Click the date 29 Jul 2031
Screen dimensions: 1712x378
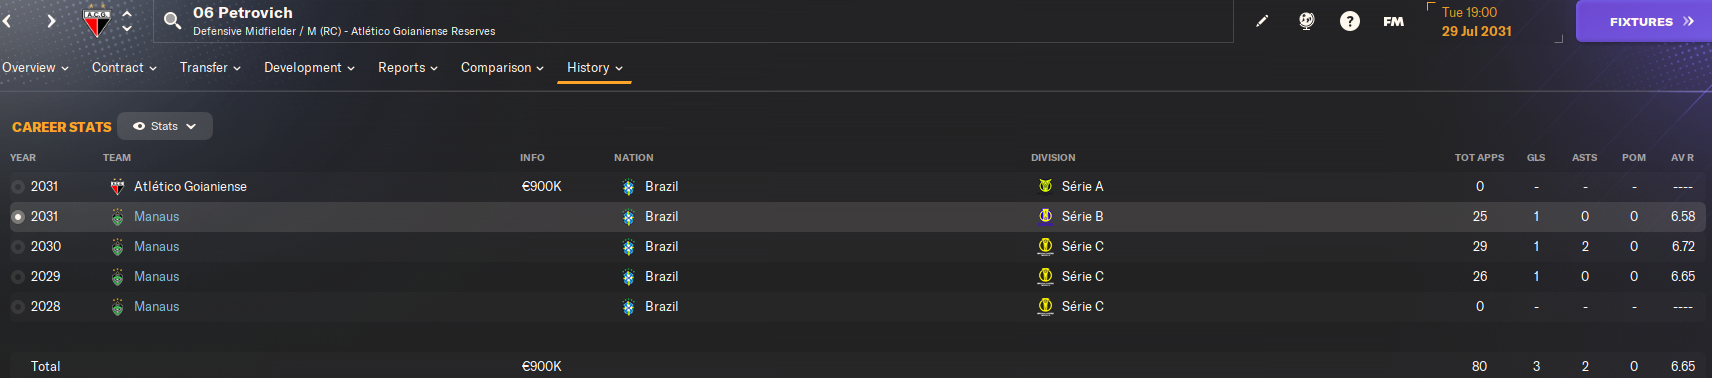[1476, 31]
